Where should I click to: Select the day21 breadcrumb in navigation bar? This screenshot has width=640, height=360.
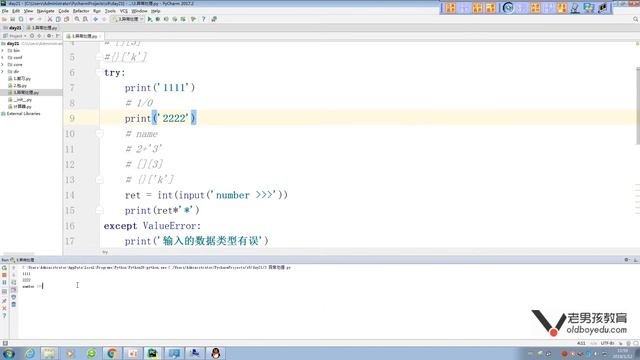pos(12,28)
